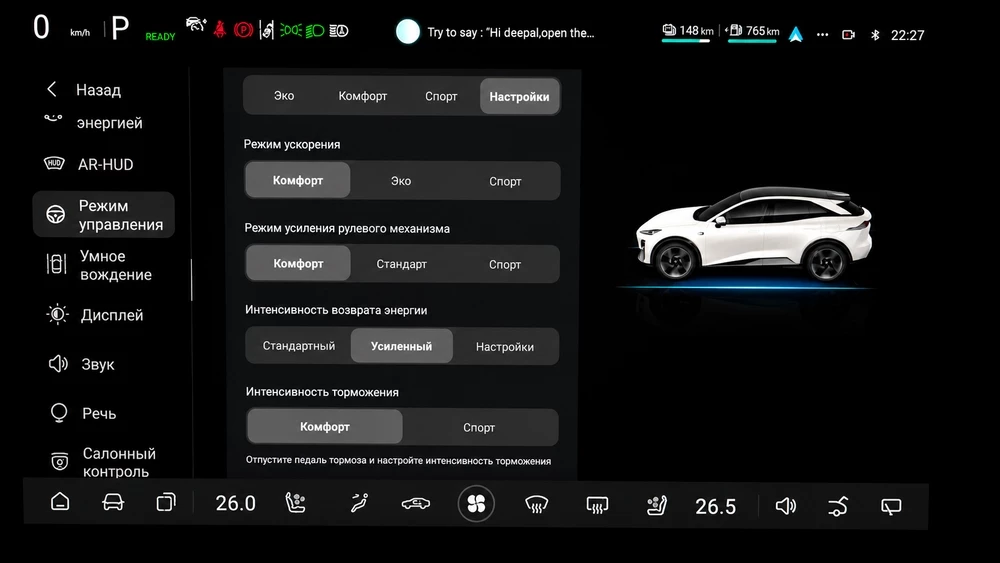The height and width of the screenshot is (563, 1000).
Task: Tap the Bluetooth icon in status bar
Action: (x=875, y=35)
